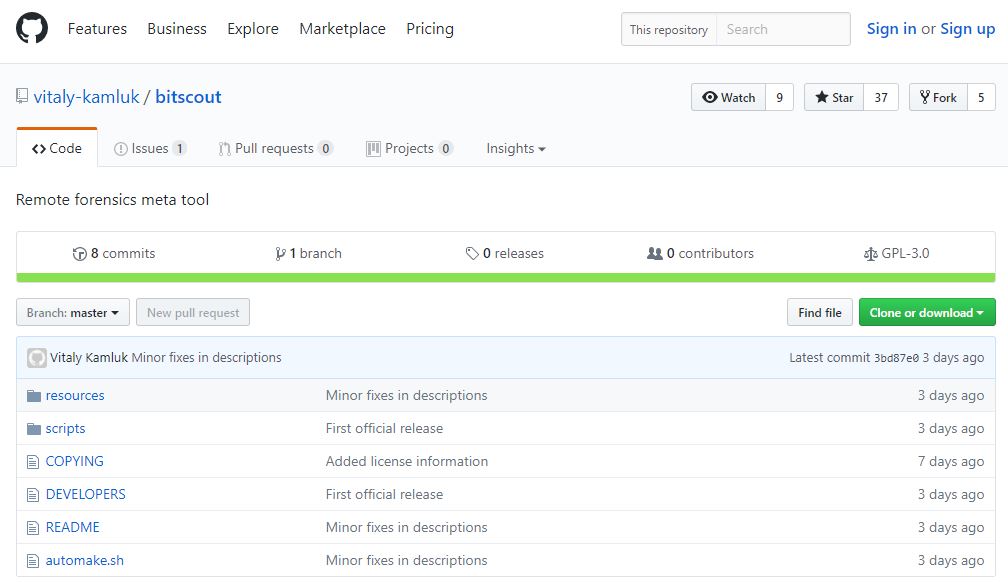Image resolution: width=1008 pixels, height=582 pixels.
Task: Click the README file icon
Action: click(33, 528)
